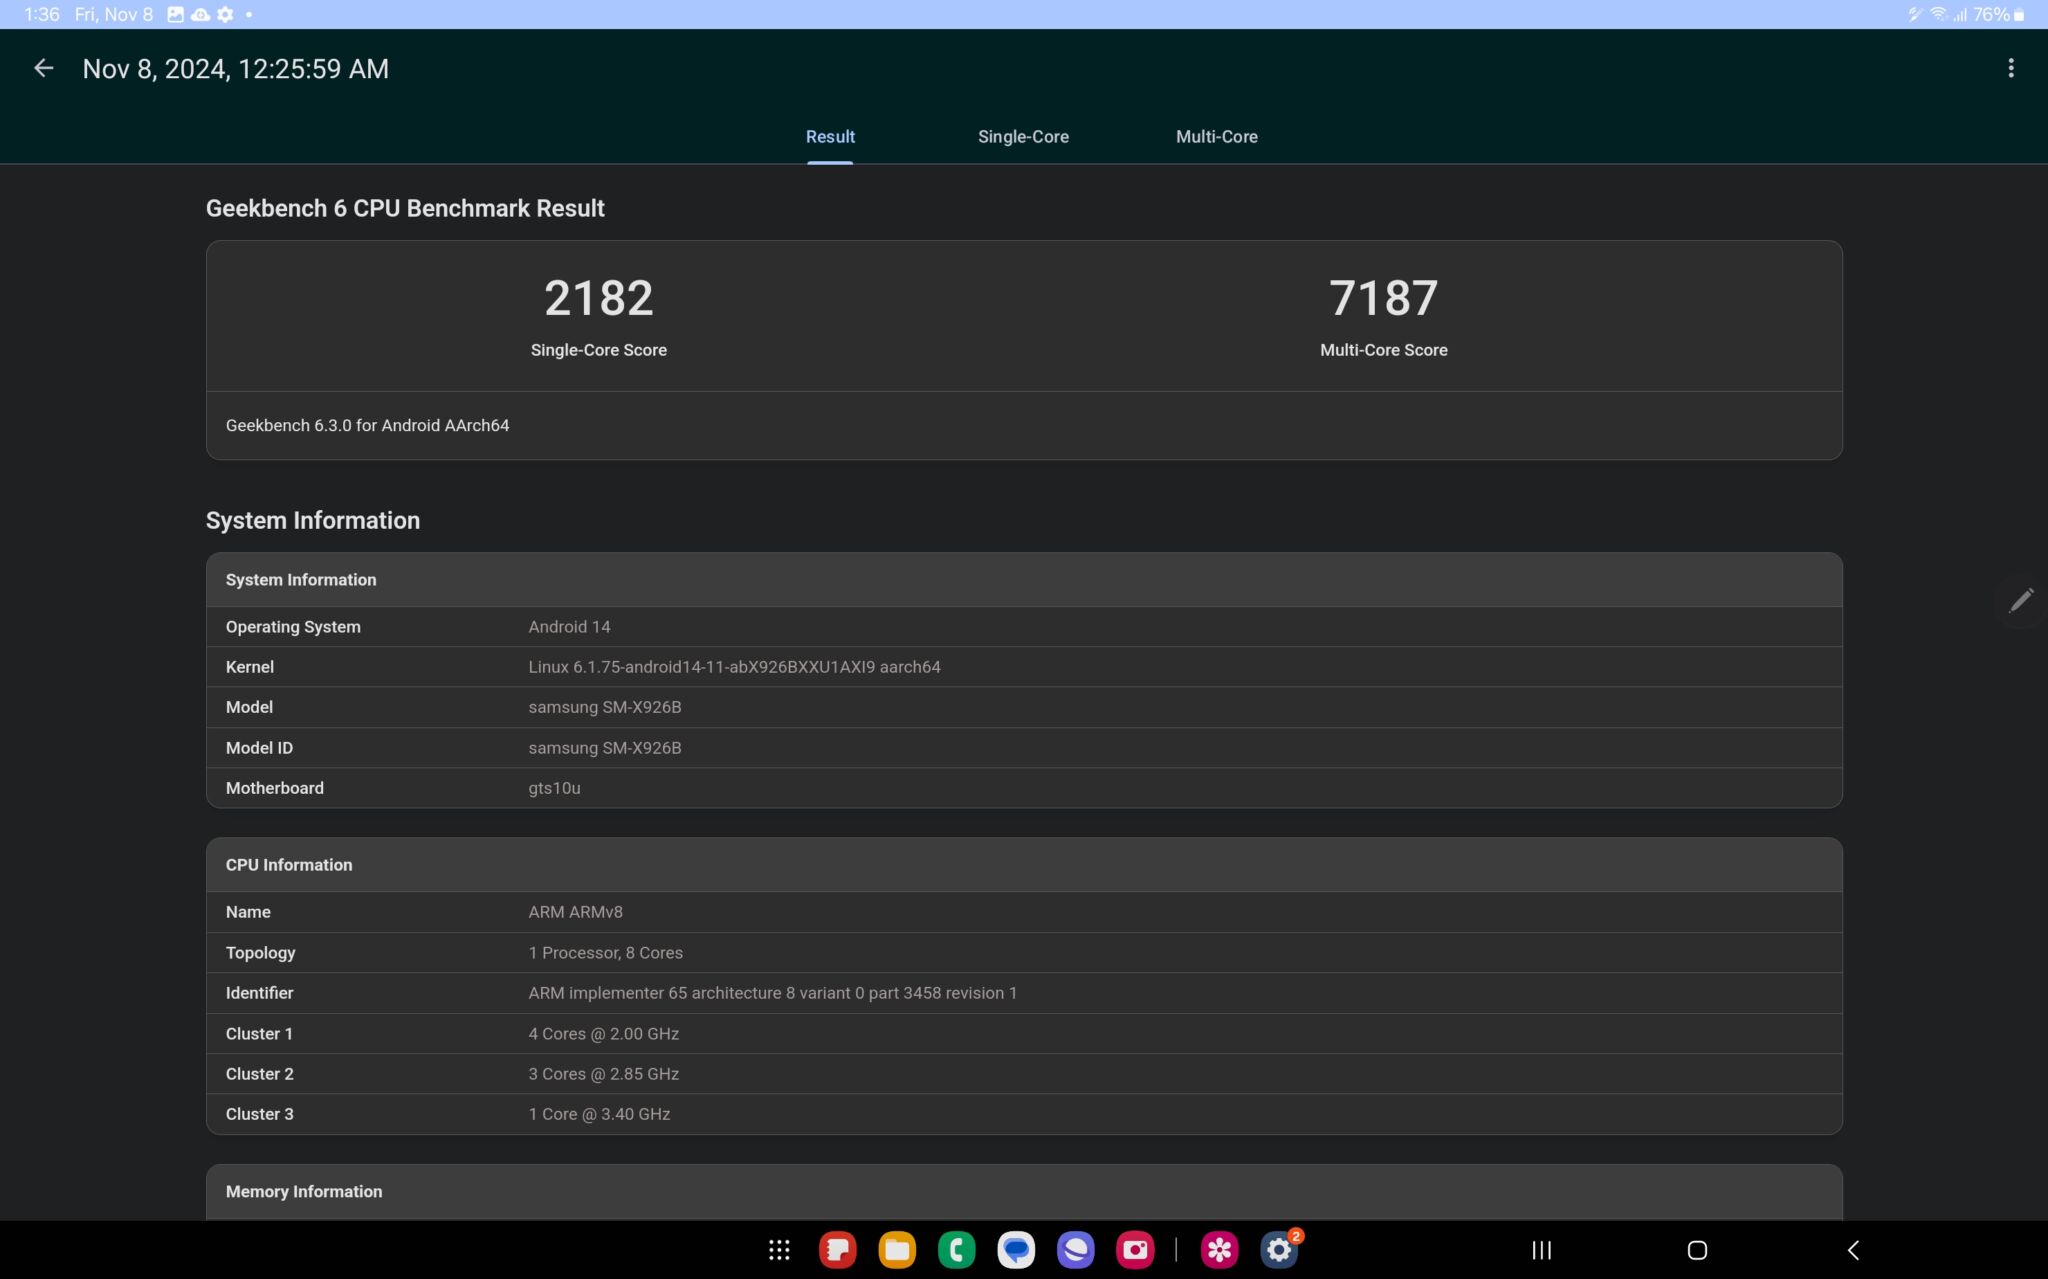Viewport: 2048px width, 1279px height.
Task: Open the app drawer grid icon
Action: pos(779,1250)
